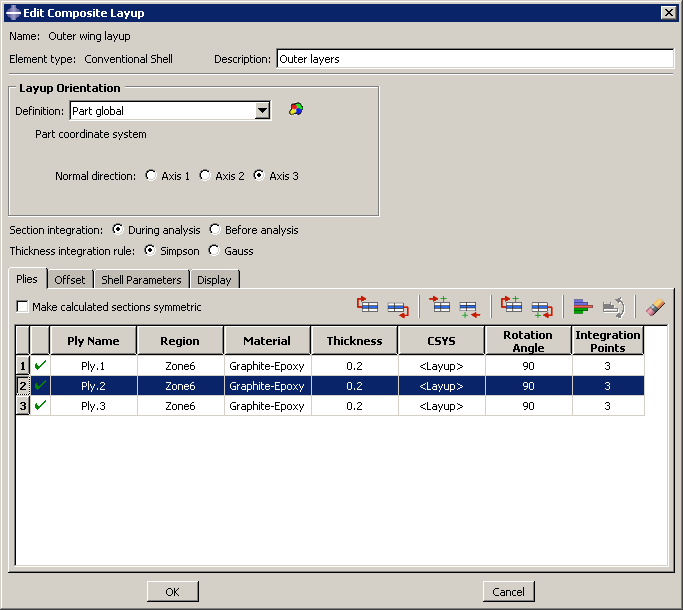Viewport: 683px width, 610px height.
Task: Open the Definition dropdown showing Part global
Action: (x=262, y=111)
